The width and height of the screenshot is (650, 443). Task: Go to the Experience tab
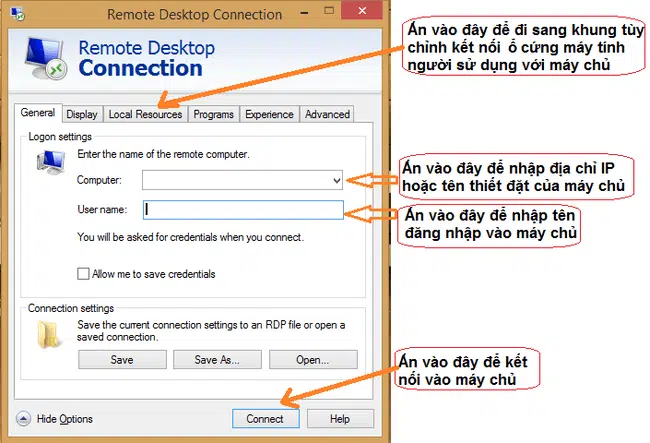269,114
